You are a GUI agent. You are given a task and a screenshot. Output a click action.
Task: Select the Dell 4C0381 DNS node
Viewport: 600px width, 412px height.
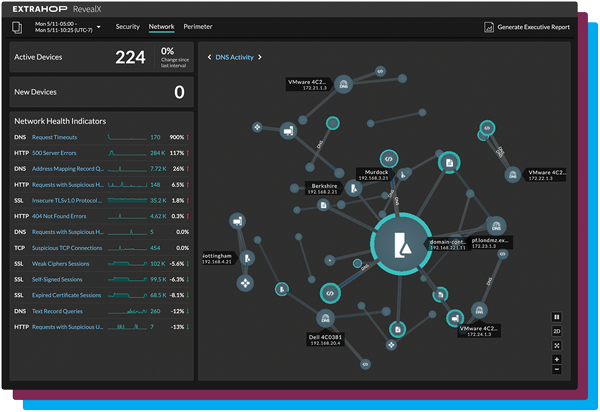click(x=325, y=318)
